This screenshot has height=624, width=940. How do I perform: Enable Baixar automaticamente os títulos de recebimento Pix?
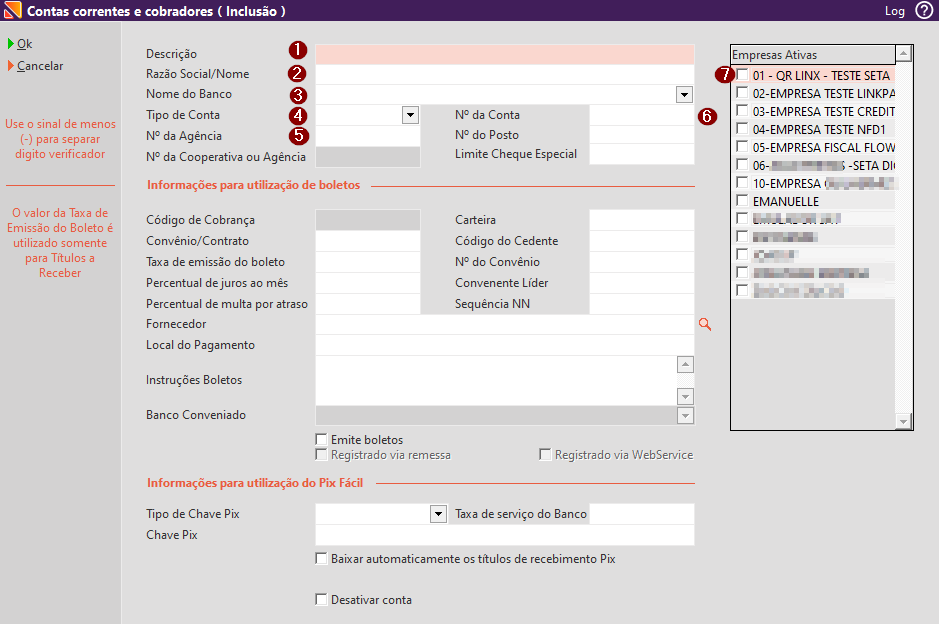point(321,559)
